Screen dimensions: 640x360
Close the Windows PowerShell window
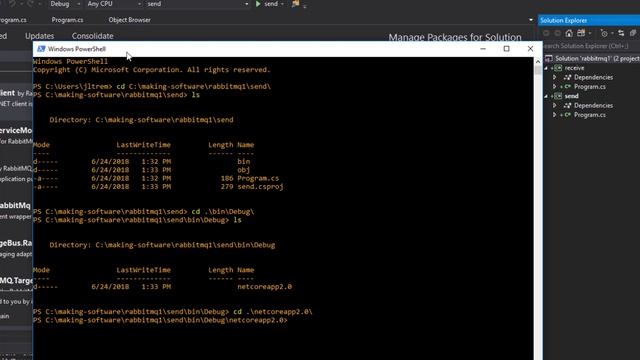(x=530, y=49)
